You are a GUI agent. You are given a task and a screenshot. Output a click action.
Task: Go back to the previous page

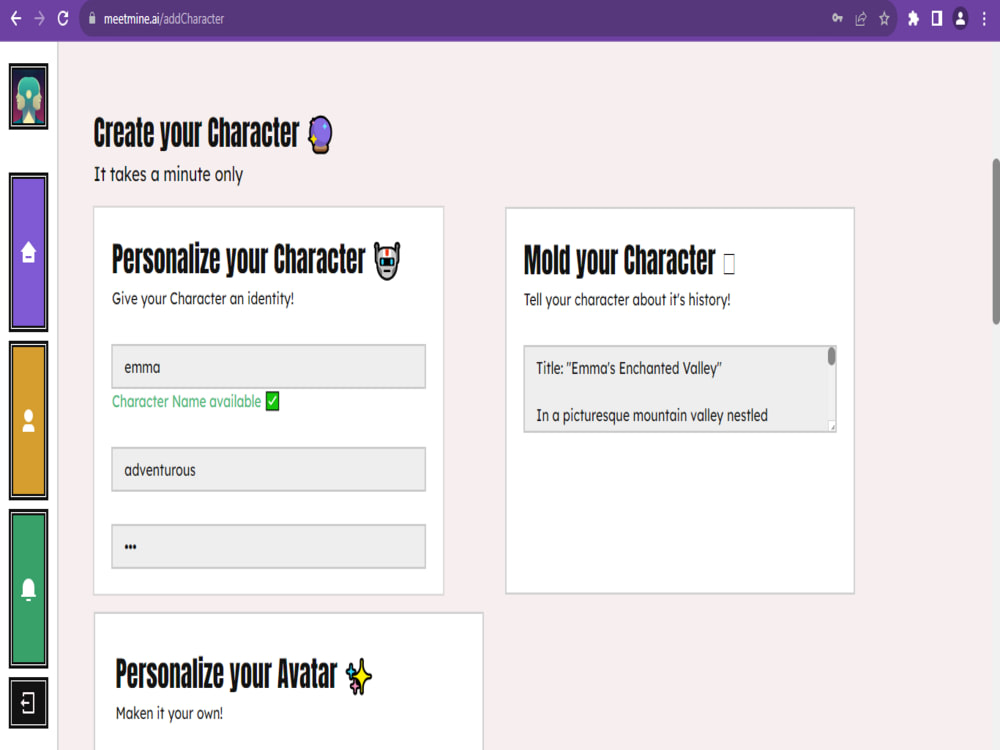(16, 18)
